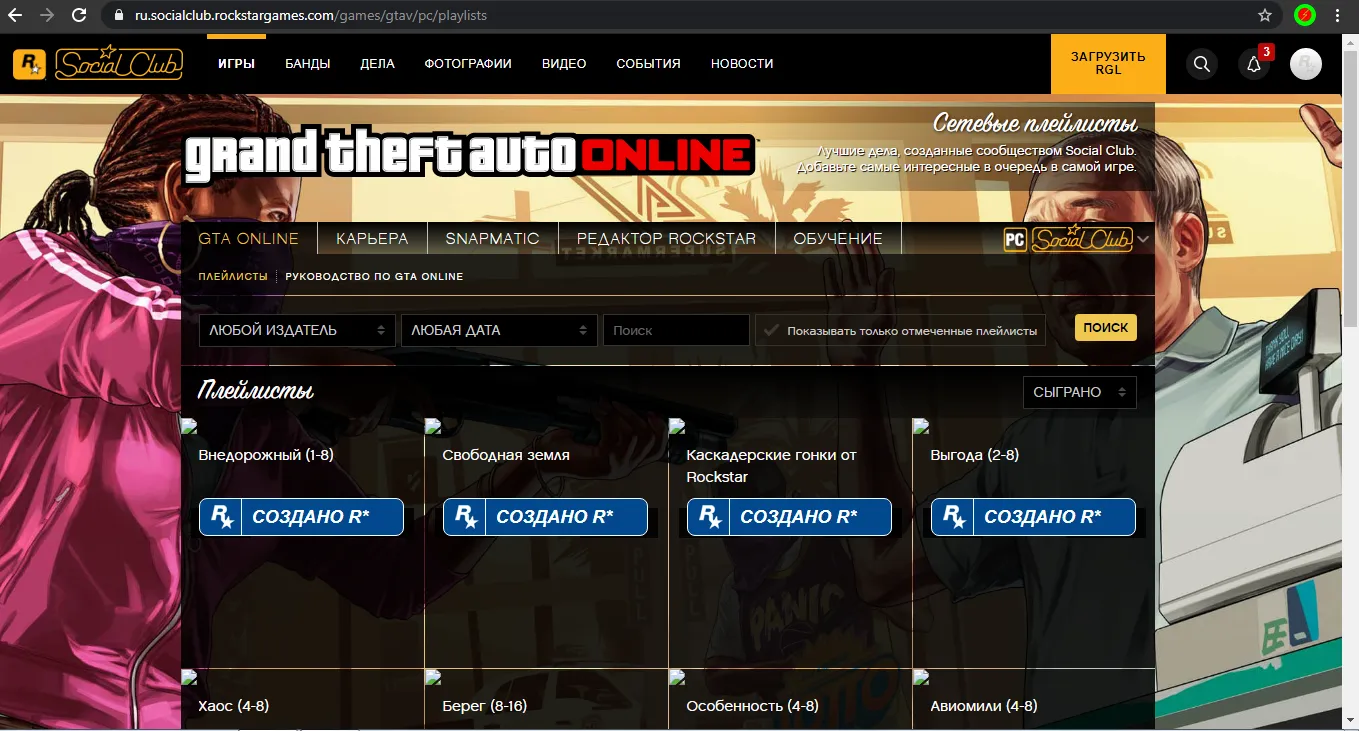The image size is (1359, 731).
Task: Open the Любой издатель dropdown
Action: (297, 330)
